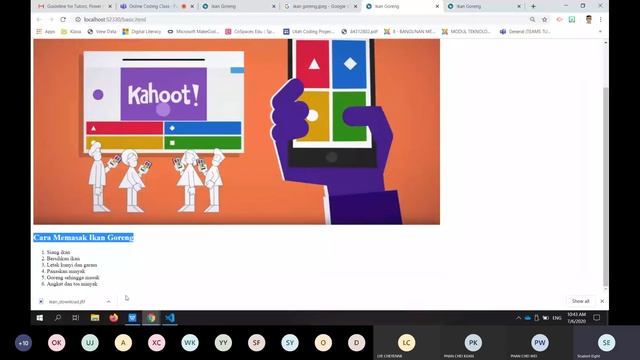Viewport: 640px width, 360px height.
Task: Switch to Chrome on the taskbar
Action: (x=151, y=318)
